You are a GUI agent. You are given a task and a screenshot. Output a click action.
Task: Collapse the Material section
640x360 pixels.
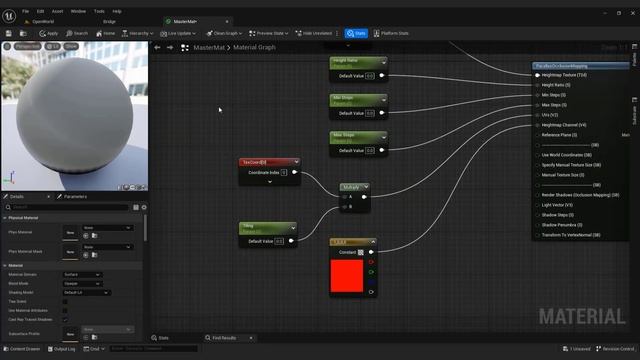[x=5, y=266]
